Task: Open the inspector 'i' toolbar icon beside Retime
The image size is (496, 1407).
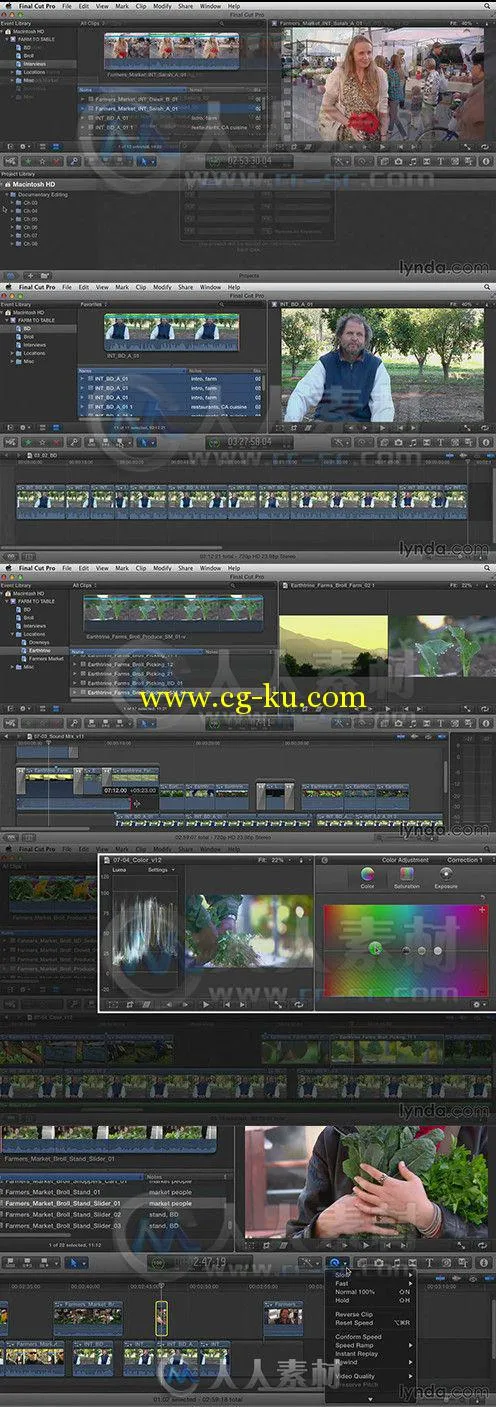Action: pos(484,1263)
